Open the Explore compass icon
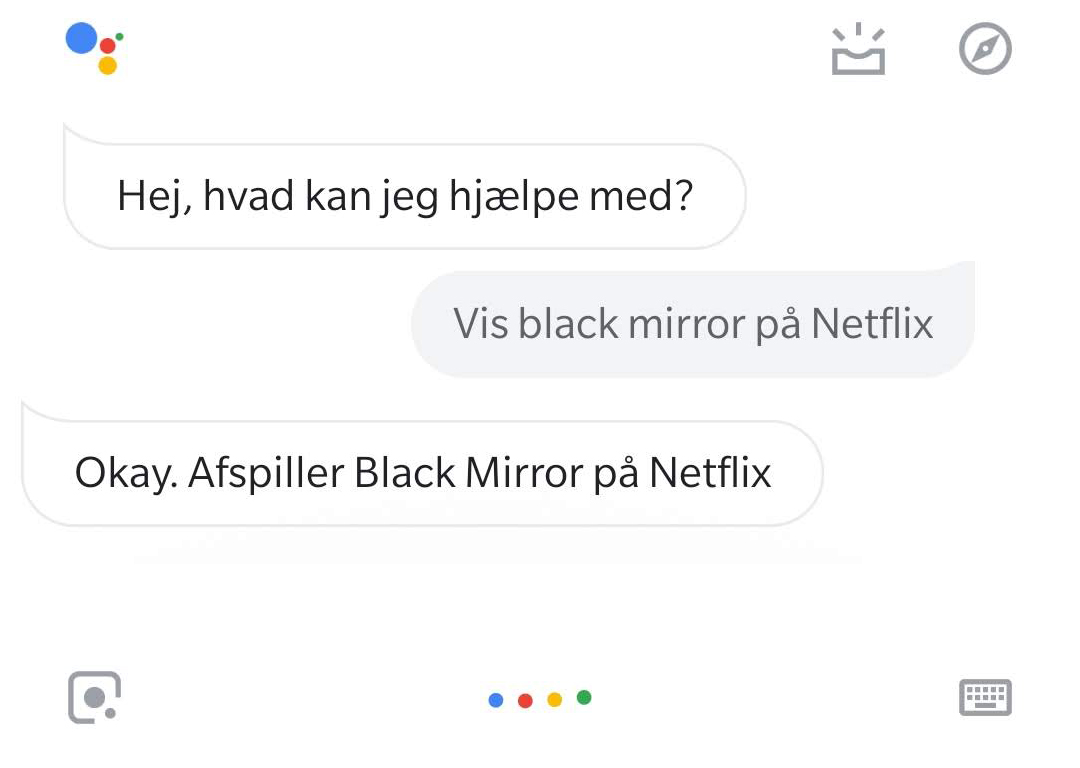 [985, 49]
